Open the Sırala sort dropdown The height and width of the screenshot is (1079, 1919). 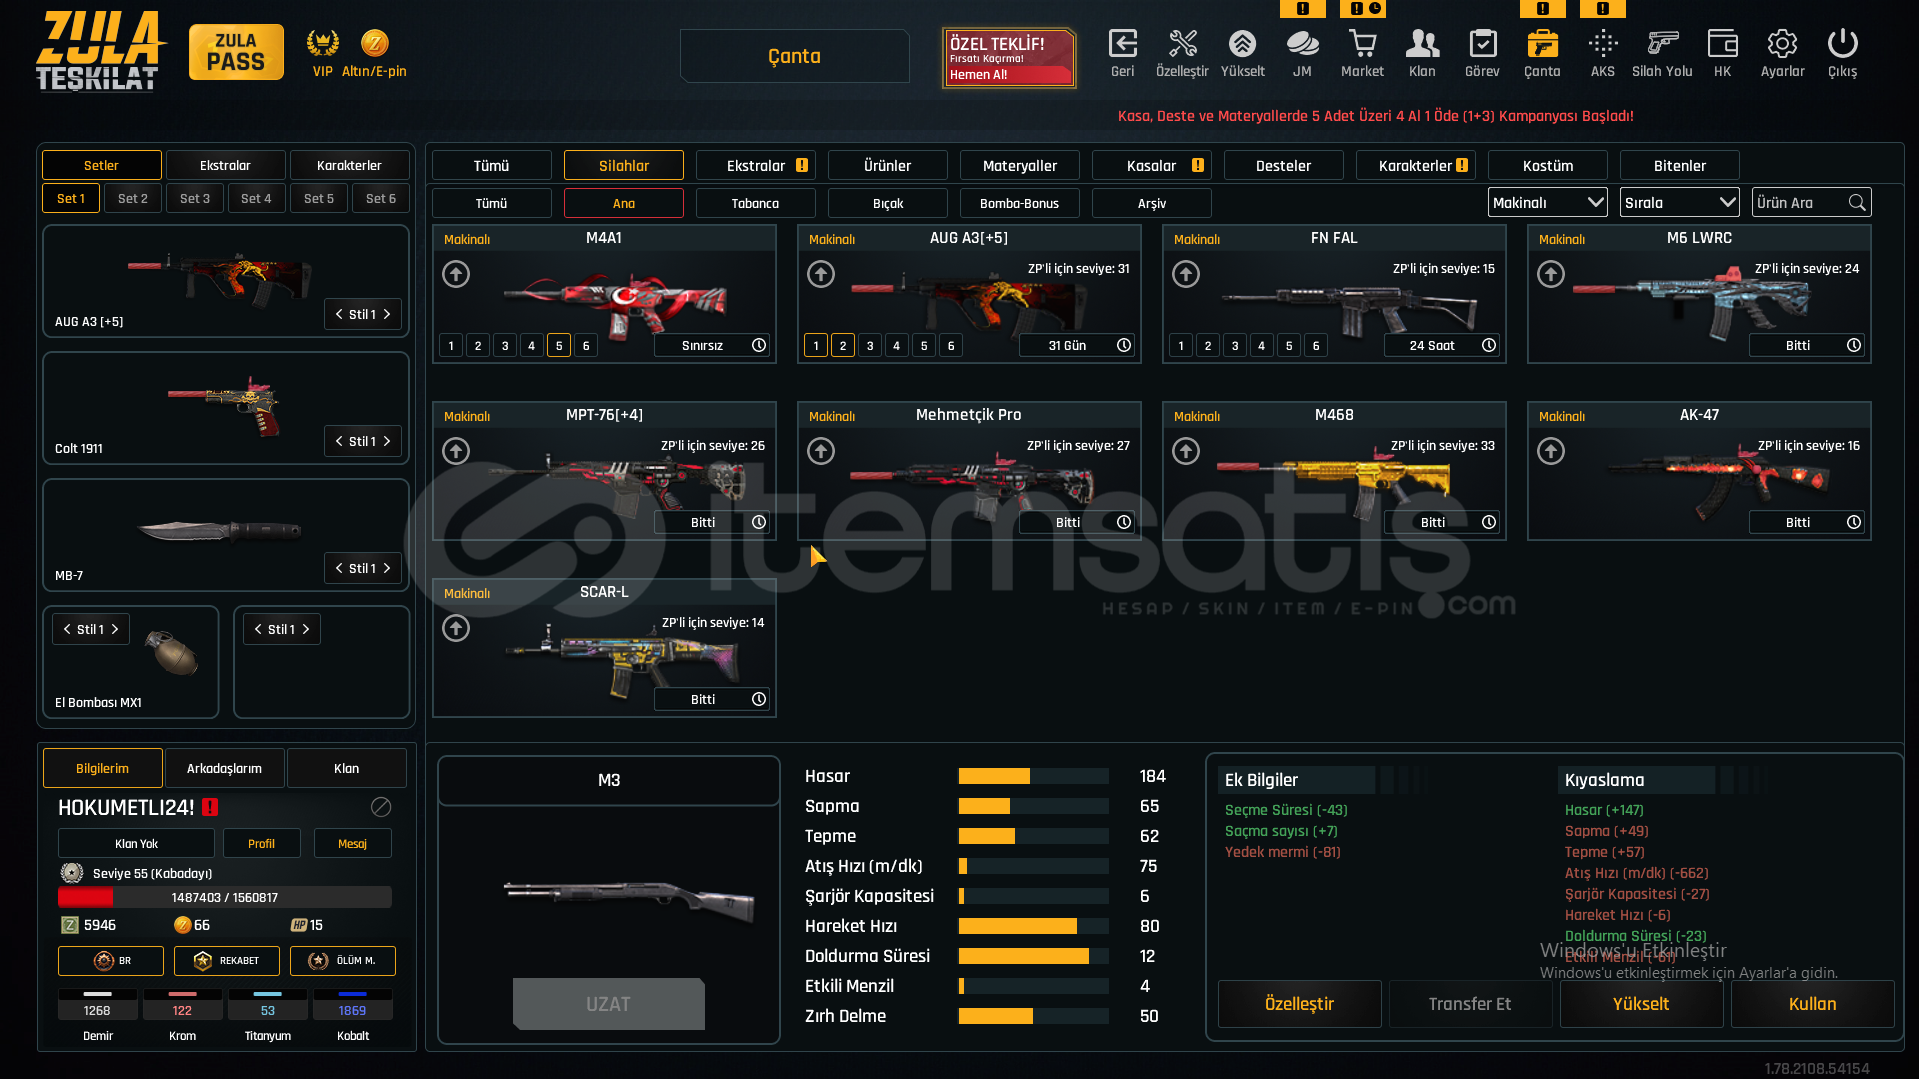1680,203
